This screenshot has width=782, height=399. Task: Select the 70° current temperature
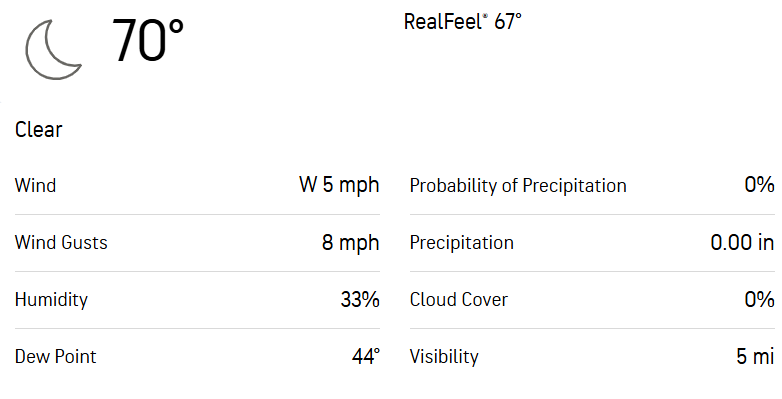coord(148,40)
